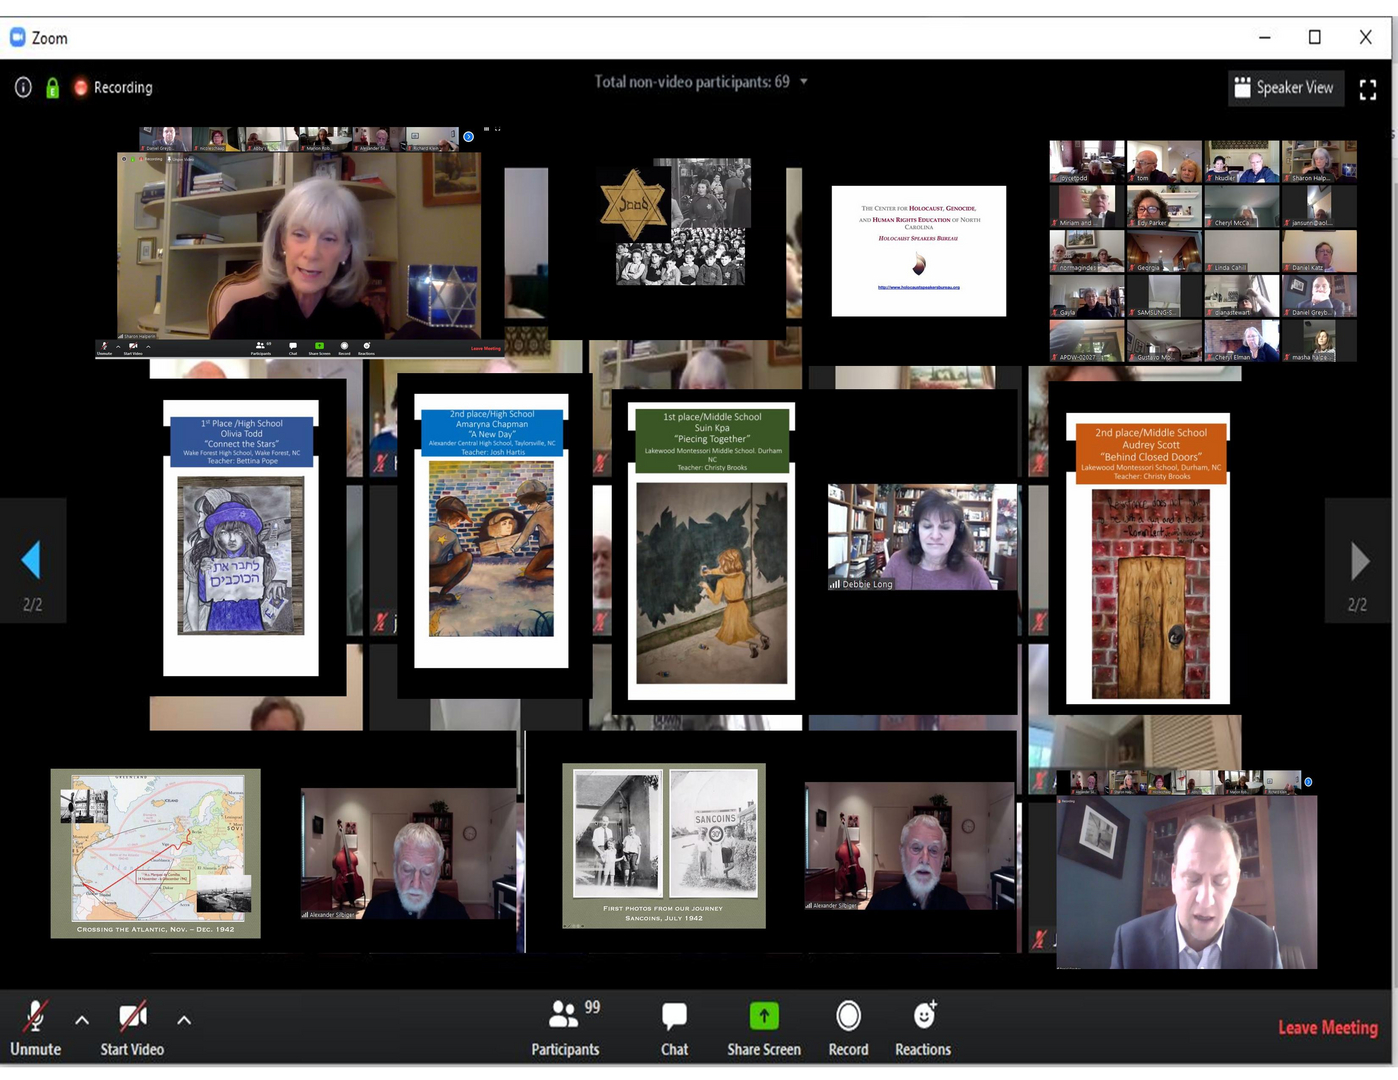The image size is (1398, 1080).
Task: Select Alexander Silbiger tile beside the map
Action: (409, 854)
